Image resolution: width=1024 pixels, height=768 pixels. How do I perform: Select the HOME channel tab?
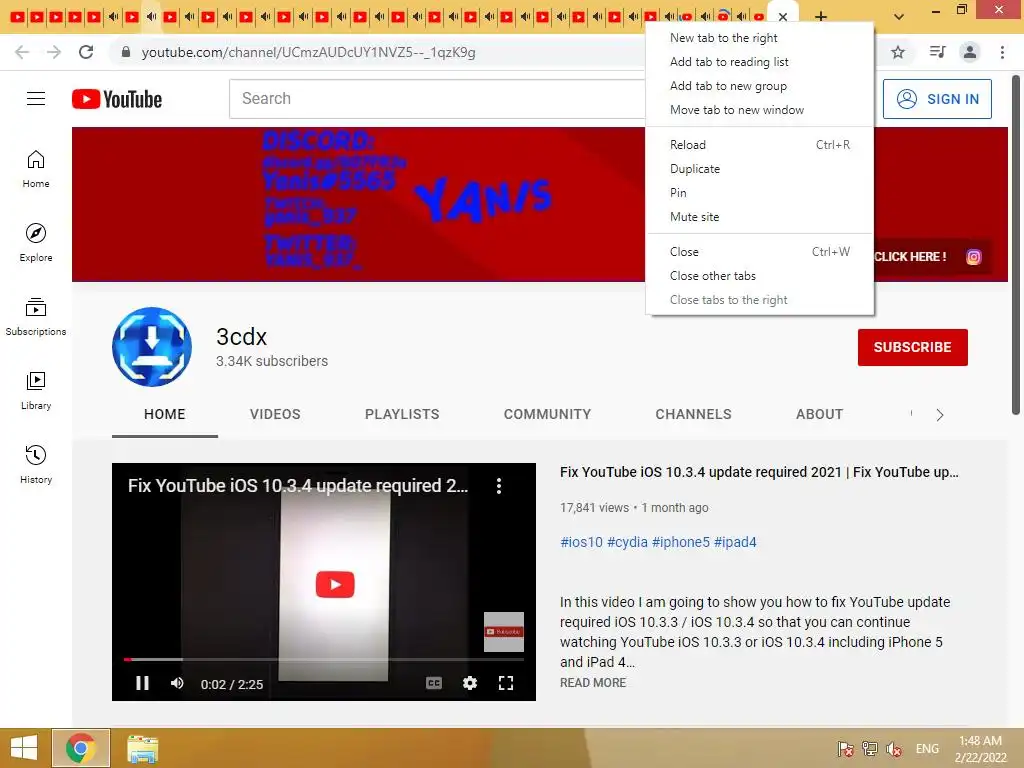click(165, 414)
